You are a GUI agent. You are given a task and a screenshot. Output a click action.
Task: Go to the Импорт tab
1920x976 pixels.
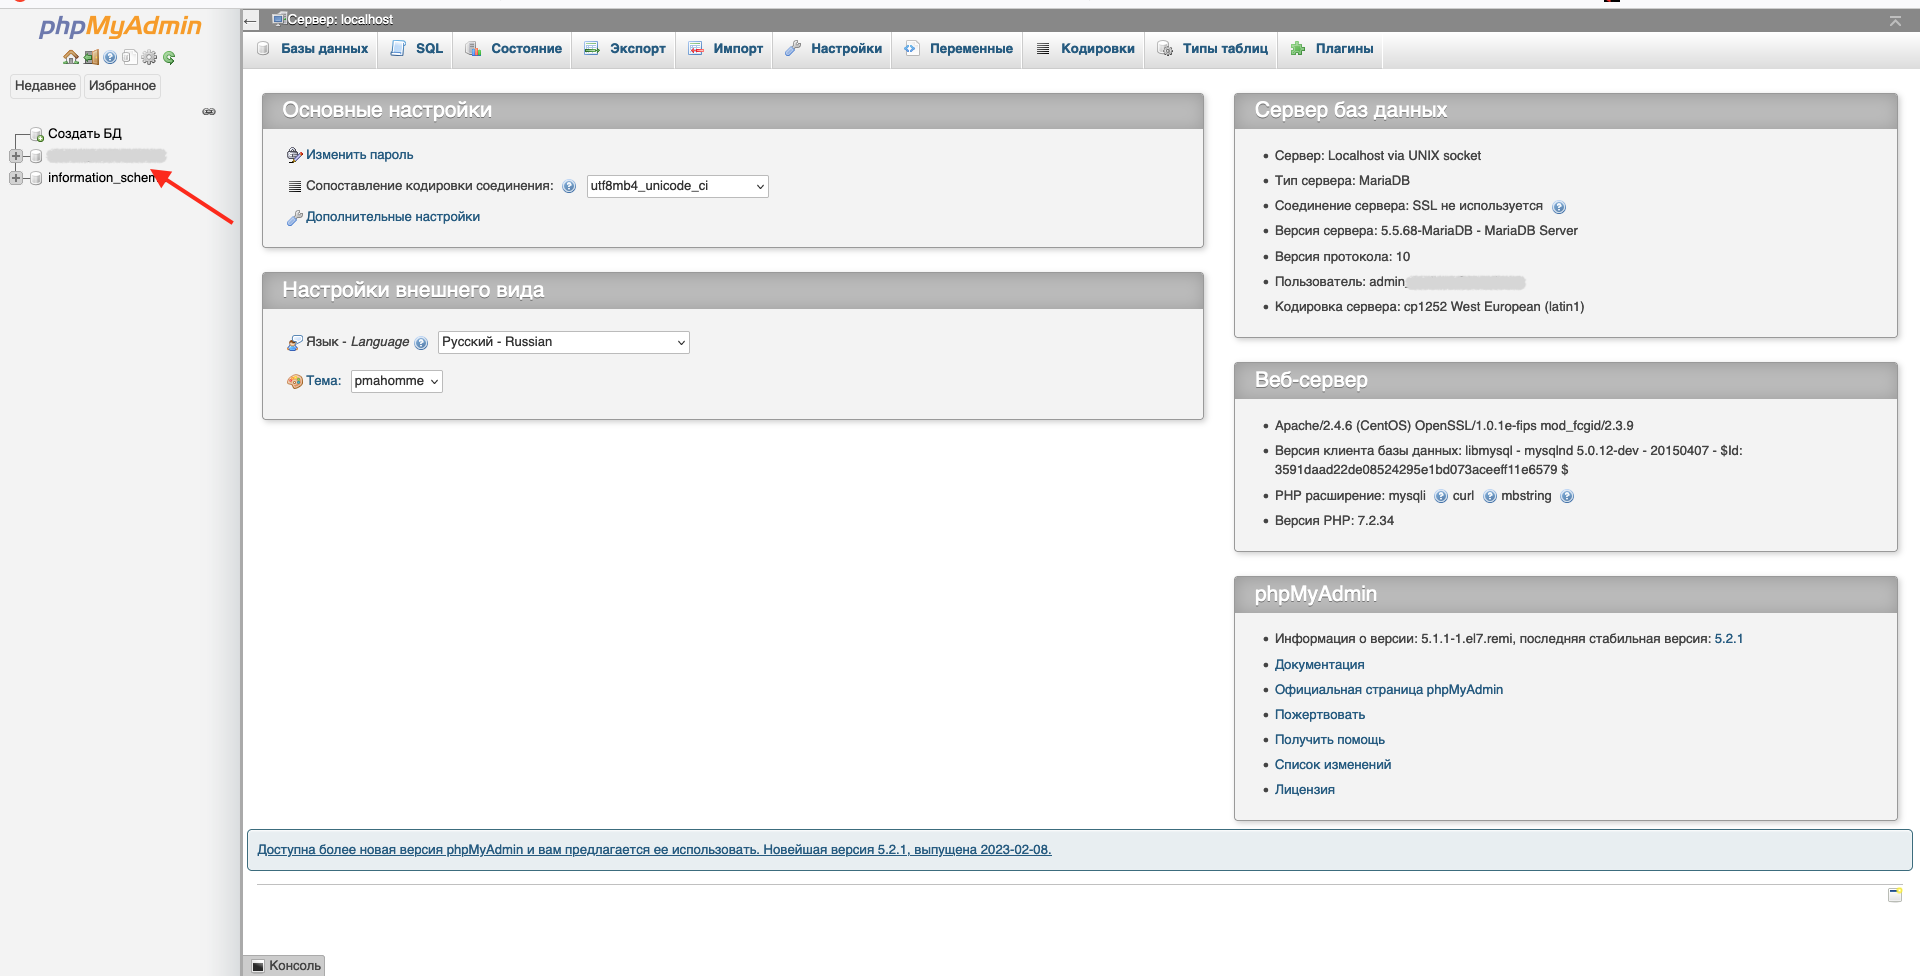click(726, 49)
